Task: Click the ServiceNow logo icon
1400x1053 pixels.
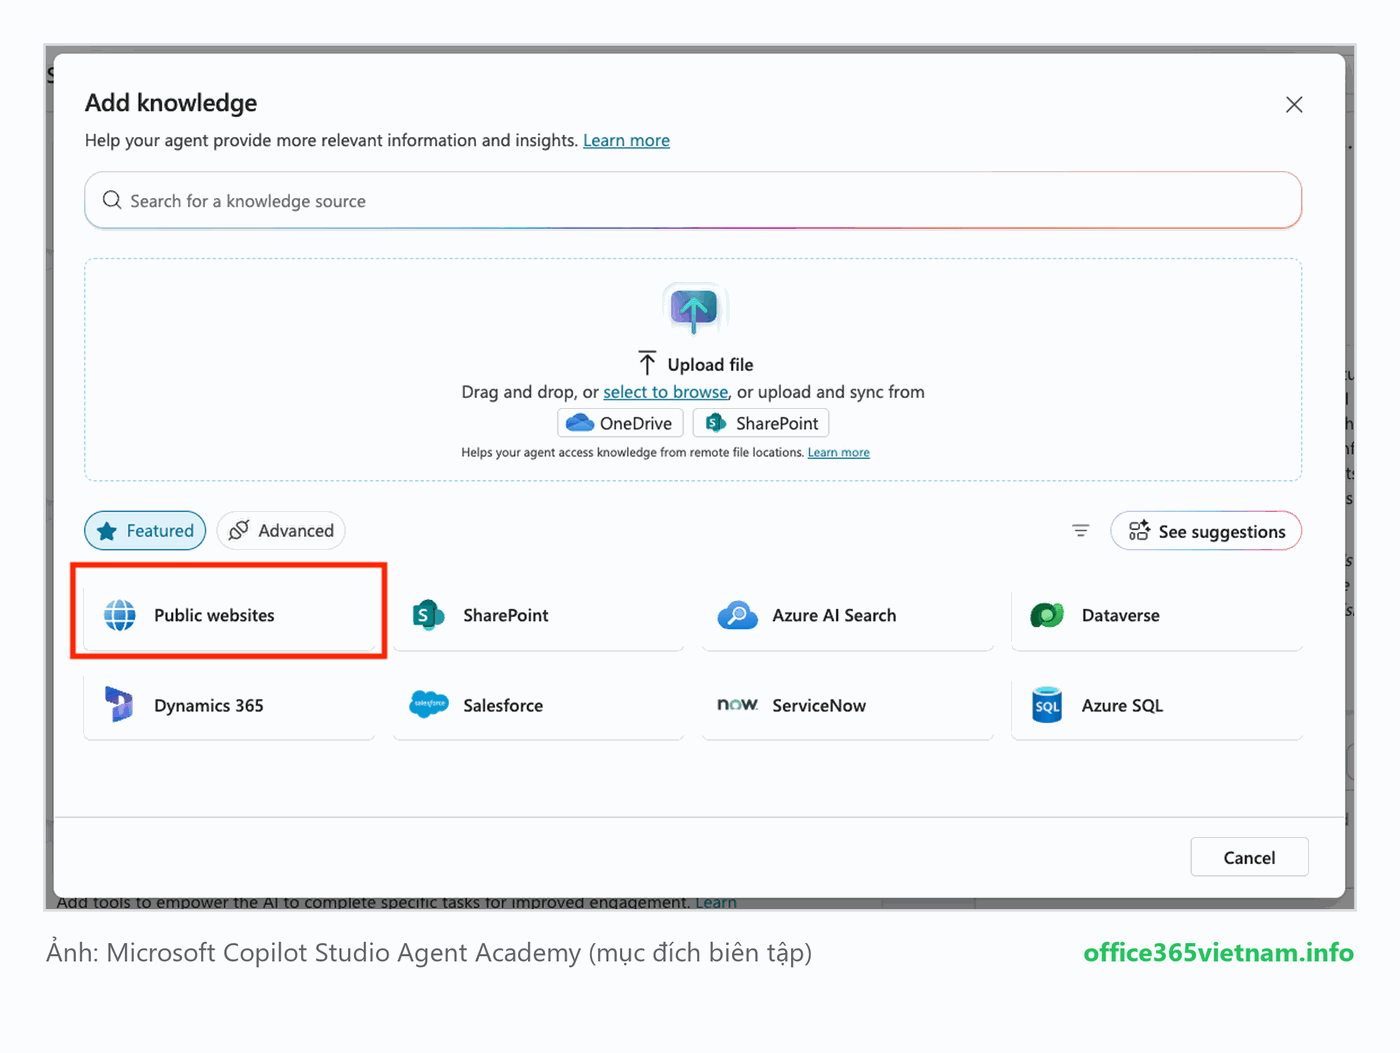Action: [x=738, y=705]
